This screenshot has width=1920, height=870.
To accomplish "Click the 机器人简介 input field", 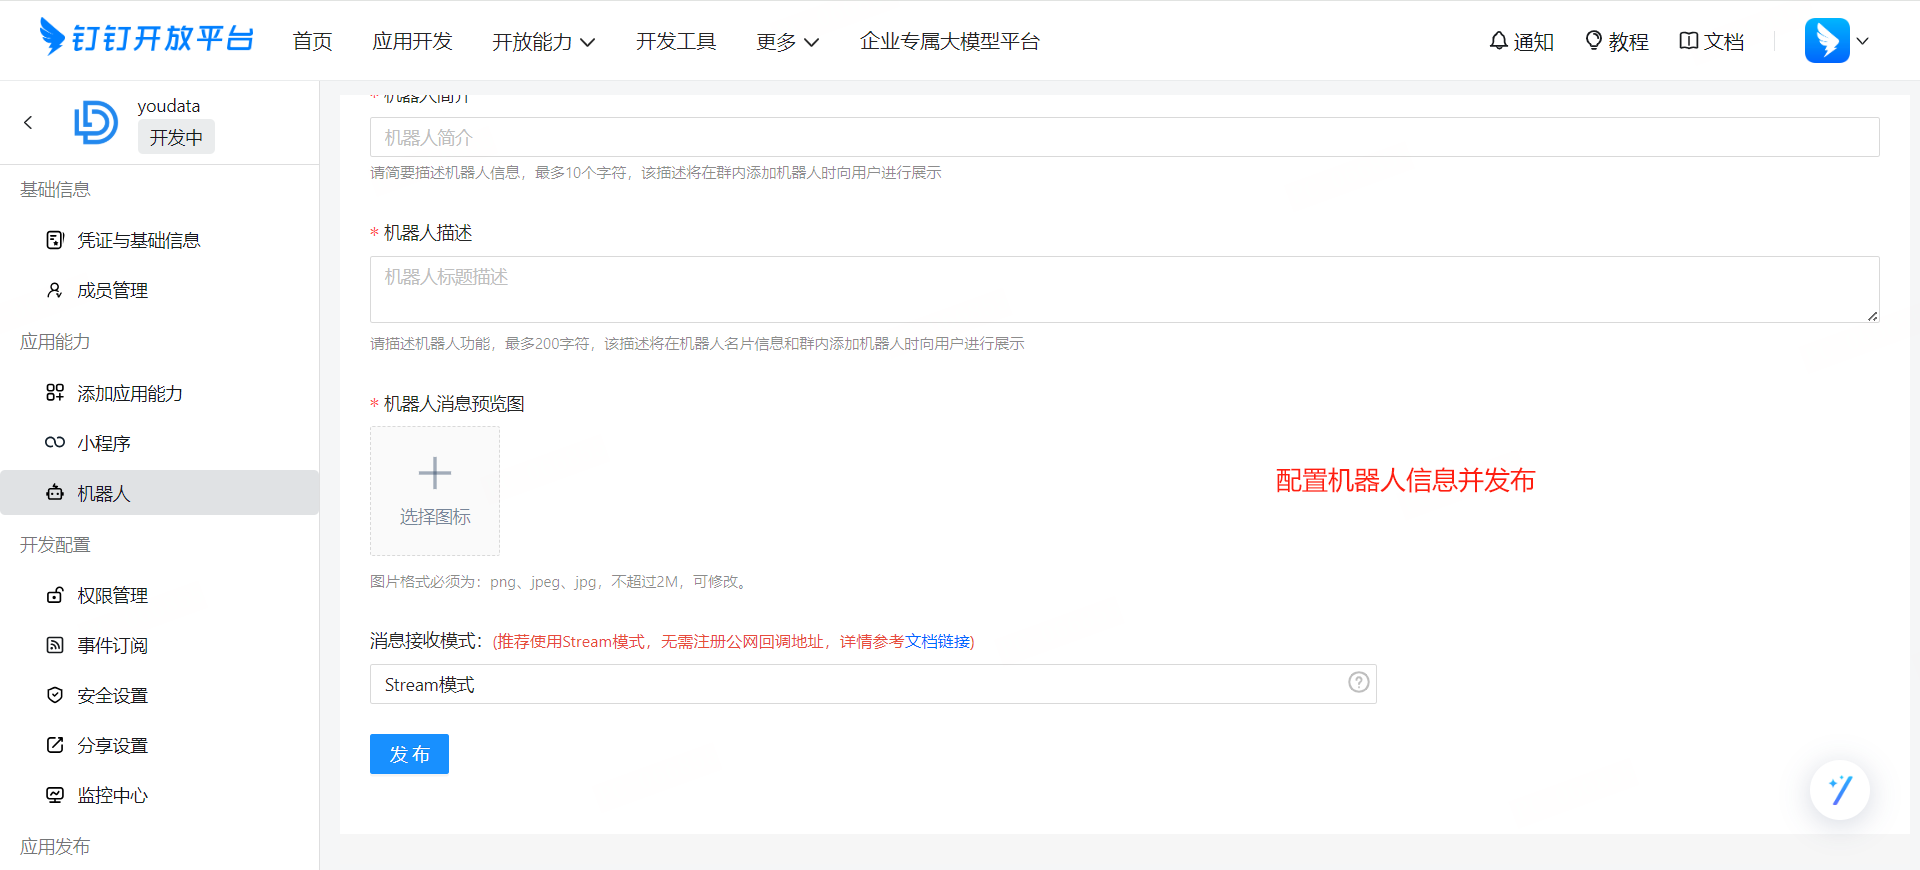I will click(1124, 137).
